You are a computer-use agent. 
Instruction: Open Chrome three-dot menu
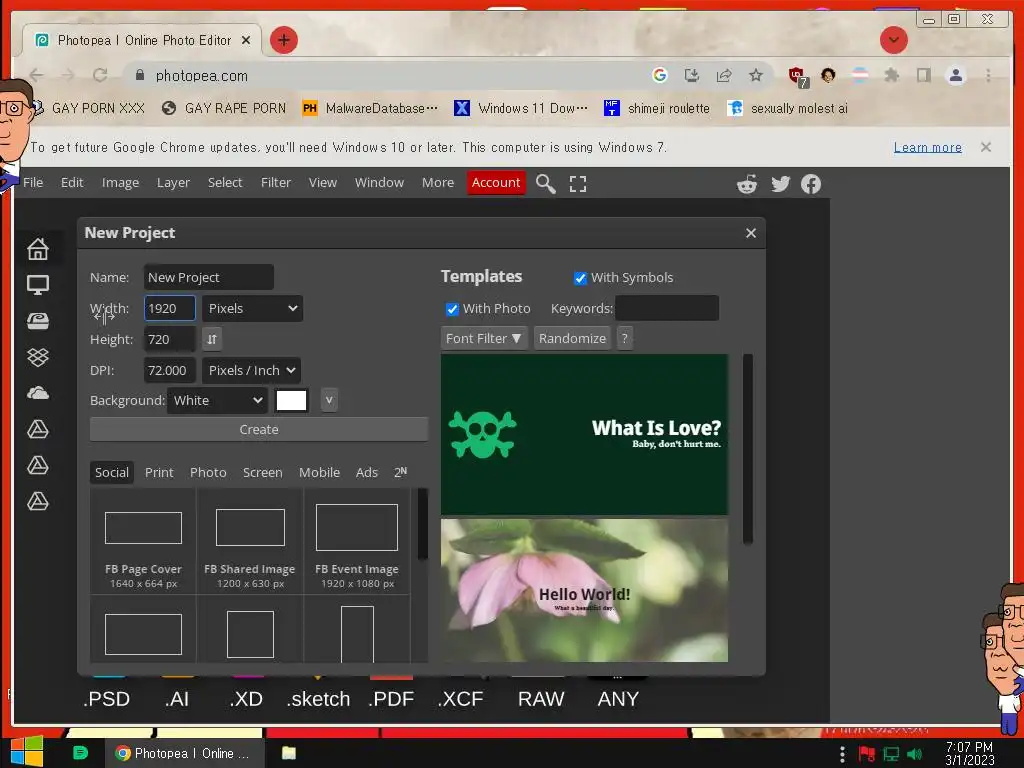coord(988,75)
